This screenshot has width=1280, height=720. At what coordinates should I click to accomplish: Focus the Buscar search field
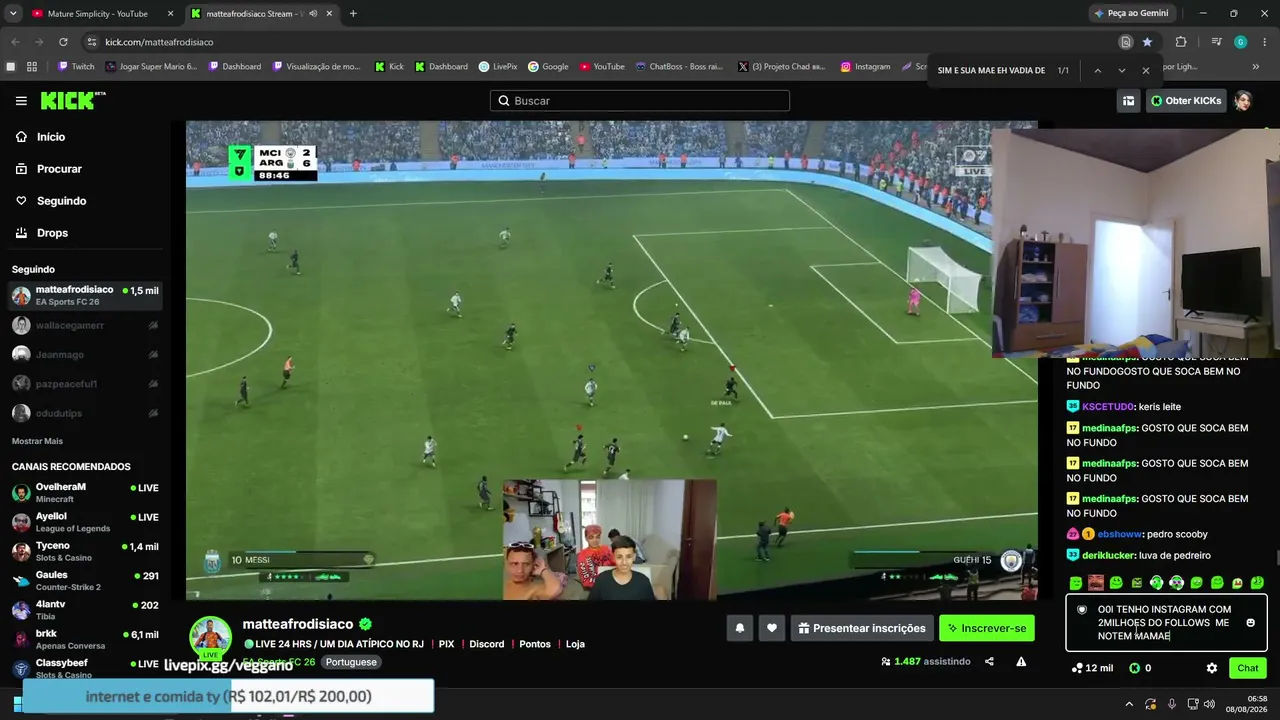click(640, 101)
